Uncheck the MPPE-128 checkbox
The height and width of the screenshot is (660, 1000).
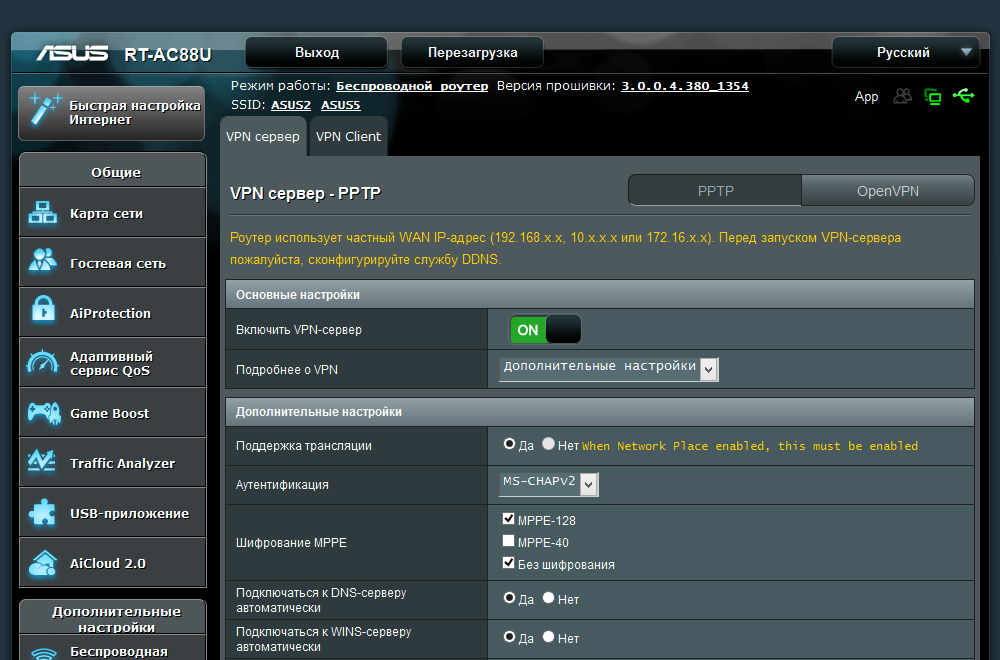(x=508, y=518)
